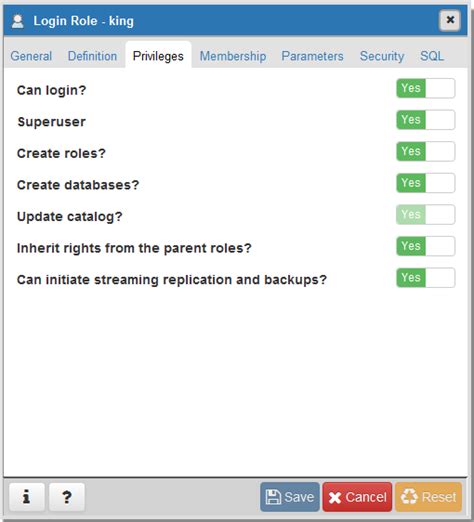The height and width of the screenshot is (522, 474).
Task: Toggle the Superuser switch
Action: [x=426, y=120]
